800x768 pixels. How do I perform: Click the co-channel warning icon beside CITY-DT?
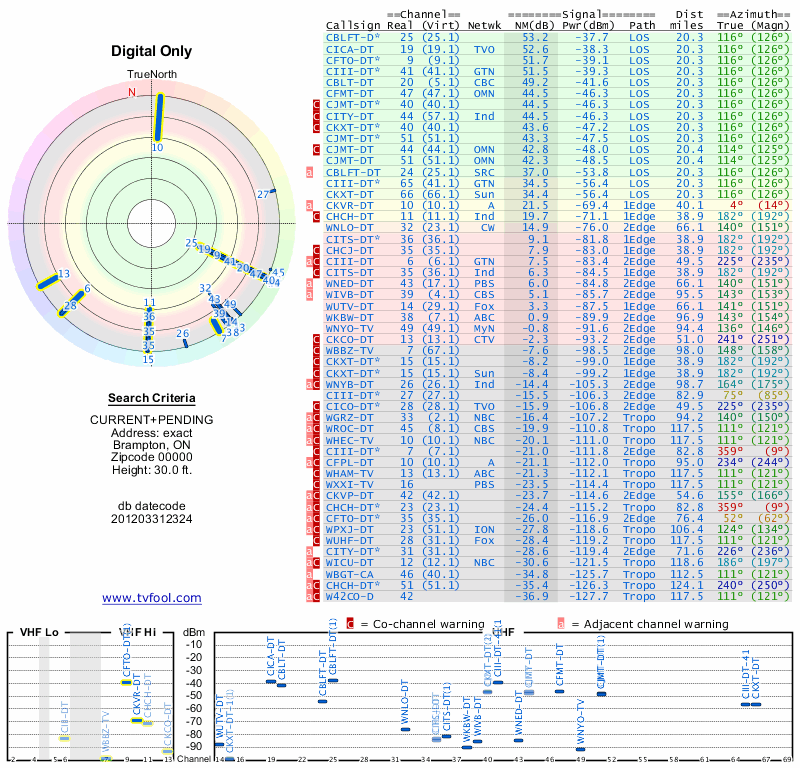click(316, 116)
